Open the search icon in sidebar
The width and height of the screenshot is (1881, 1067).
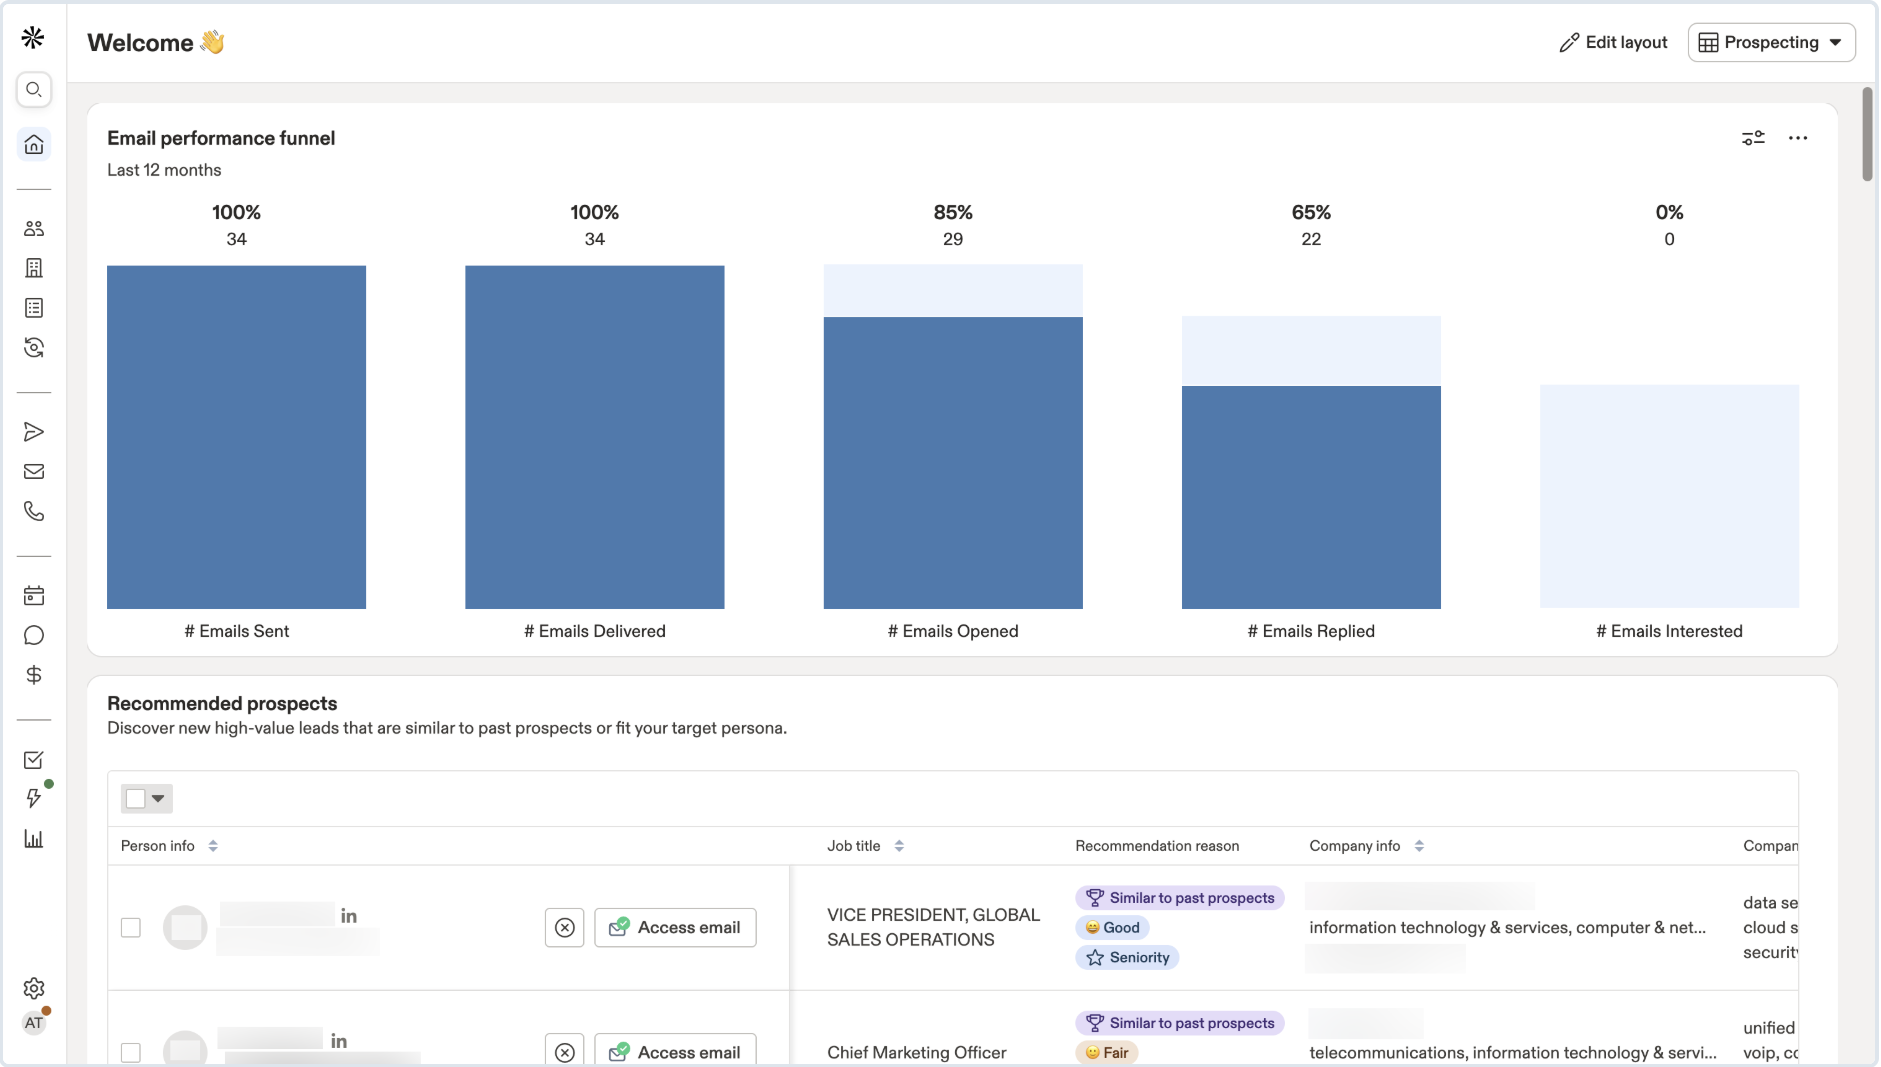coord(34,90)
